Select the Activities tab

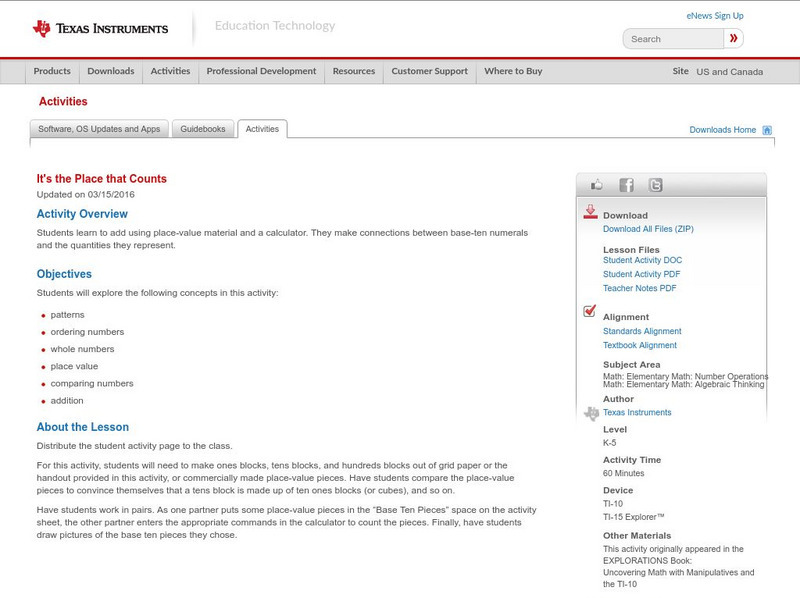(x=262, y=129)
